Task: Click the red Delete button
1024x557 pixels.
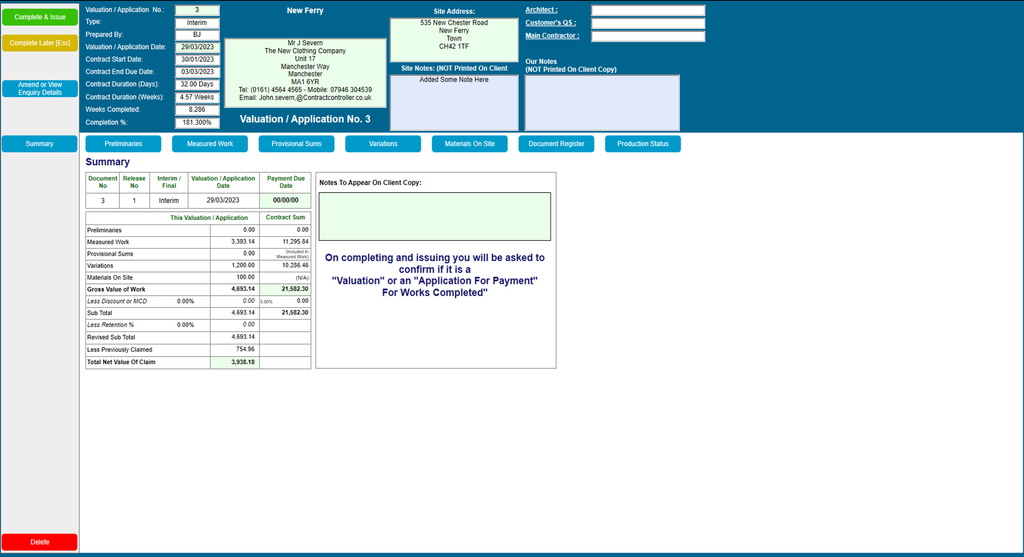Action: 40,542
